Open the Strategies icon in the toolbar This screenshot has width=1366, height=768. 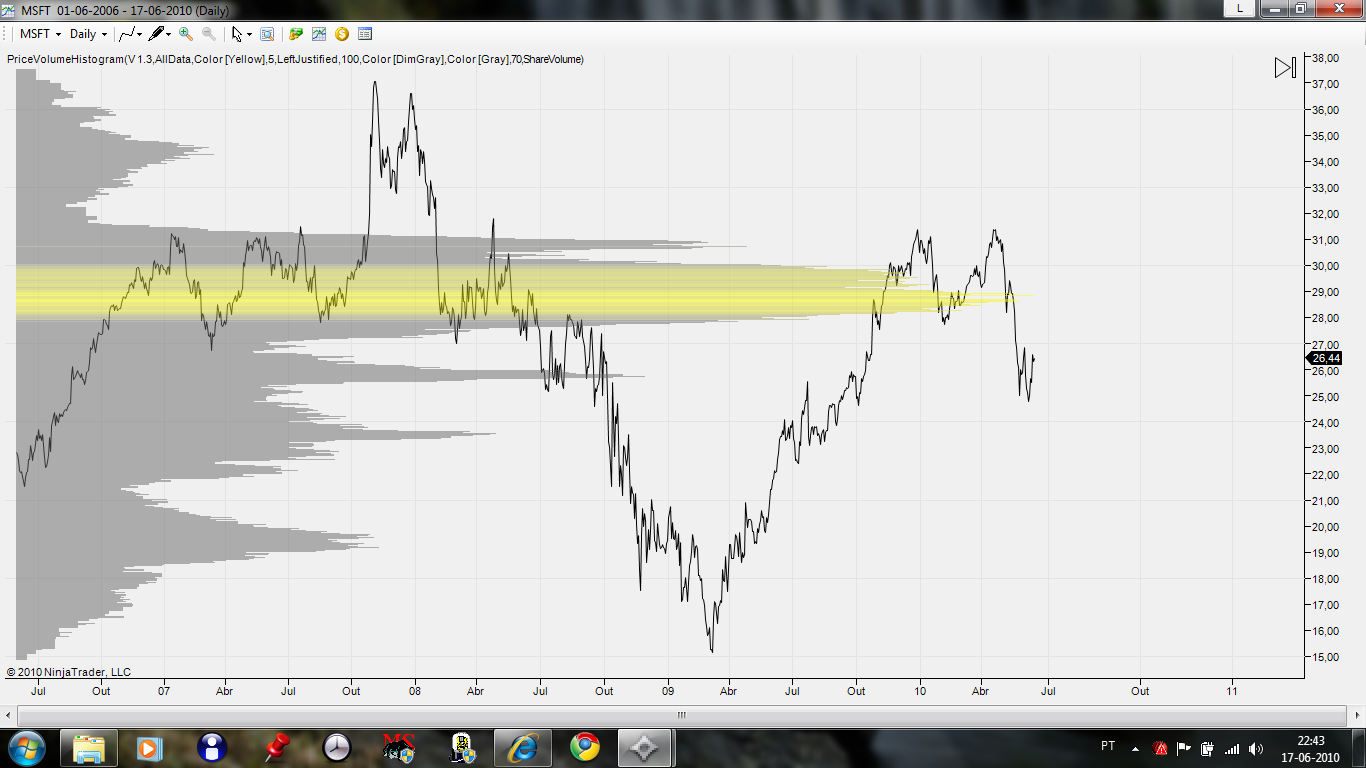pyautogui.click(x=296, y=34)
